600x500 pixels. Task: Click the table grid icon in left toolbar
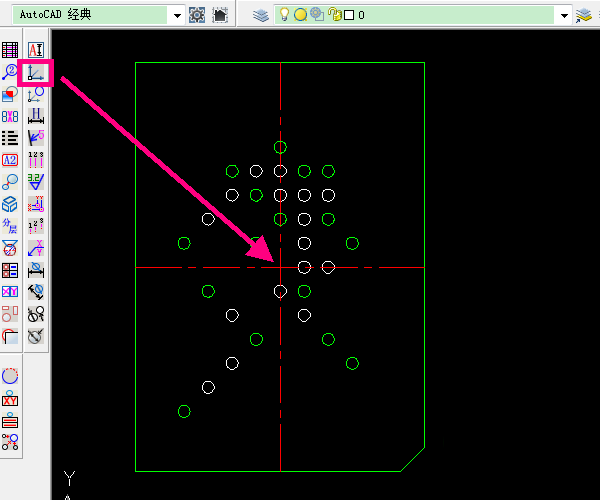10,50
